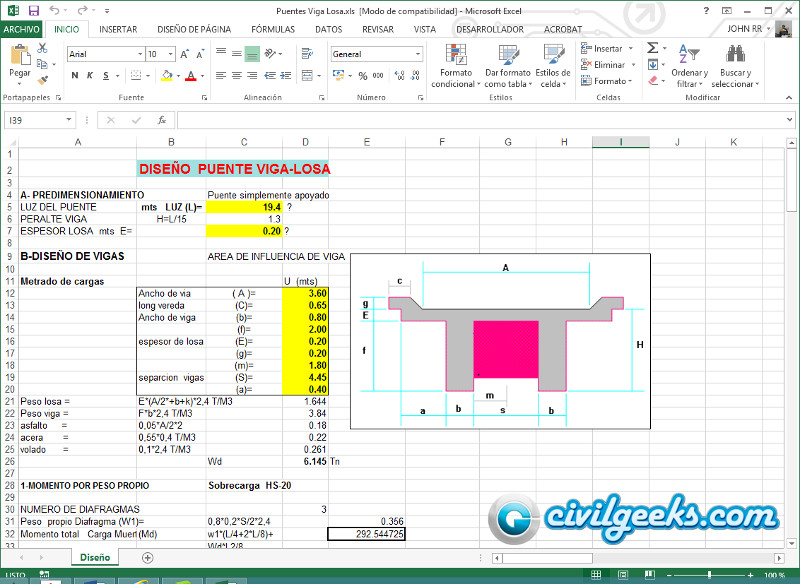Click the Save icon in quick access toolbar
800x584 pixels.
coord(33,10)
